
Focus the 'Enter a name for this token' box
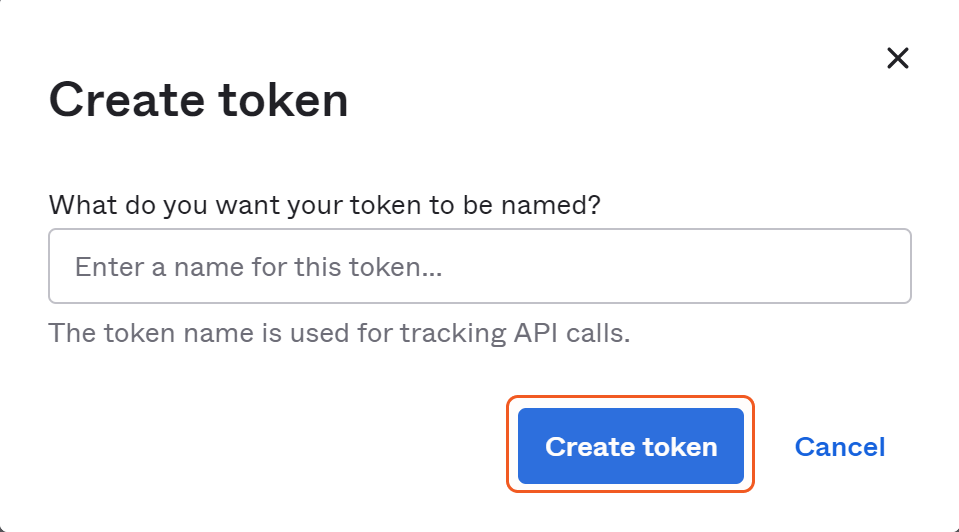coord(480,266)
